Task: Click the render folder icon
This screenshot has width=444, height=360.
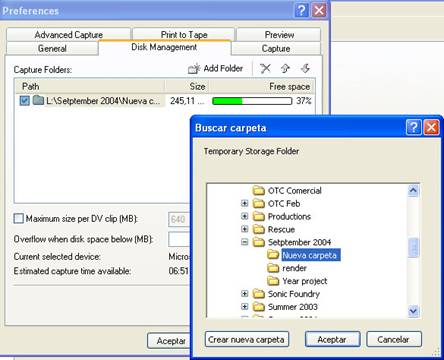Action: pyautogui.click(x=273, y=268)
